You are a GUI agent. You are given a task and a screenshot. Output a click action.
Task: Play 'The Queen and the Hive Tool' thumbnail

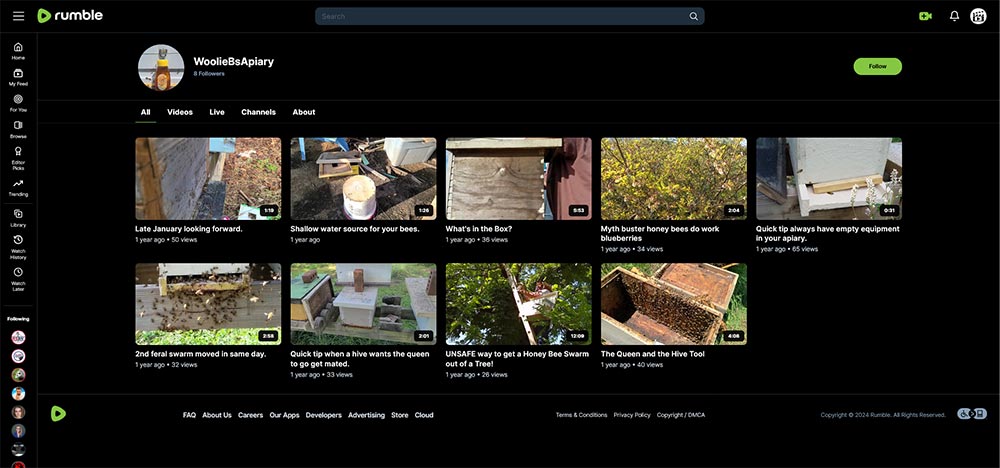673,304
